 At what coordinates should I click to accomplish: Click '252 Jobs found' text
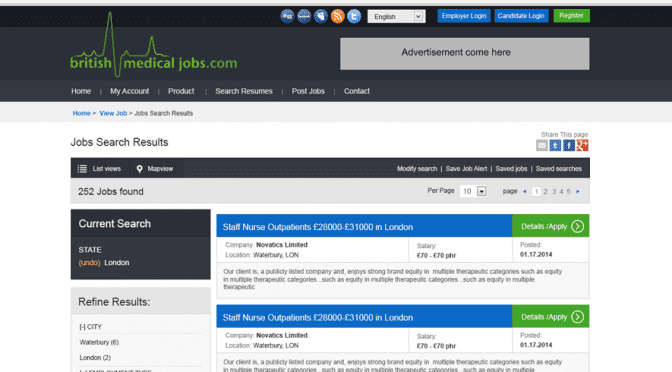111,192
